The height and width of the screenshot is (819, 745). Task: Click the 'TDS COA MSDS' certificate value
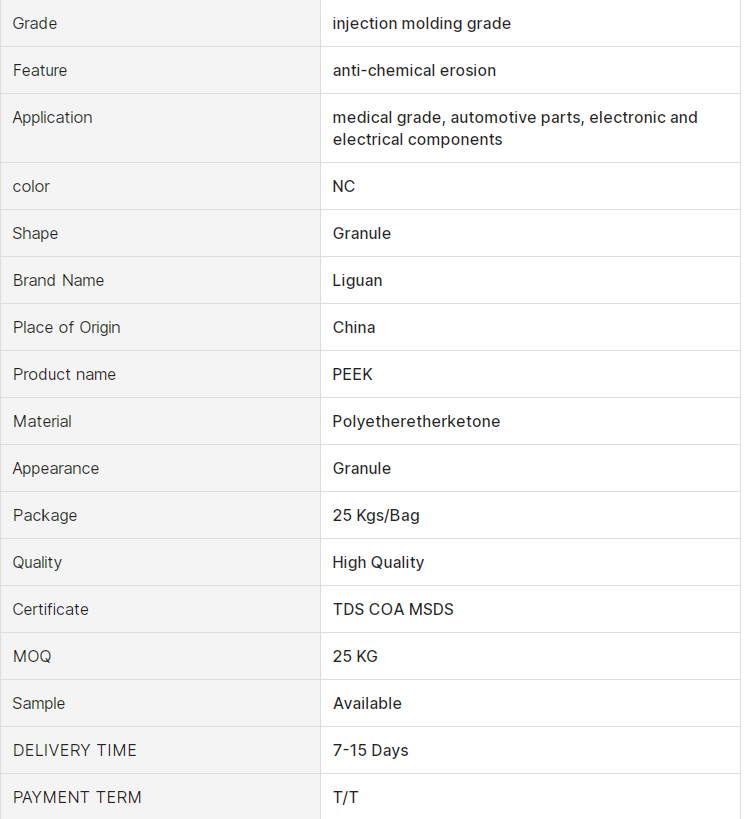pyautogui.click(x=393, y=609)
